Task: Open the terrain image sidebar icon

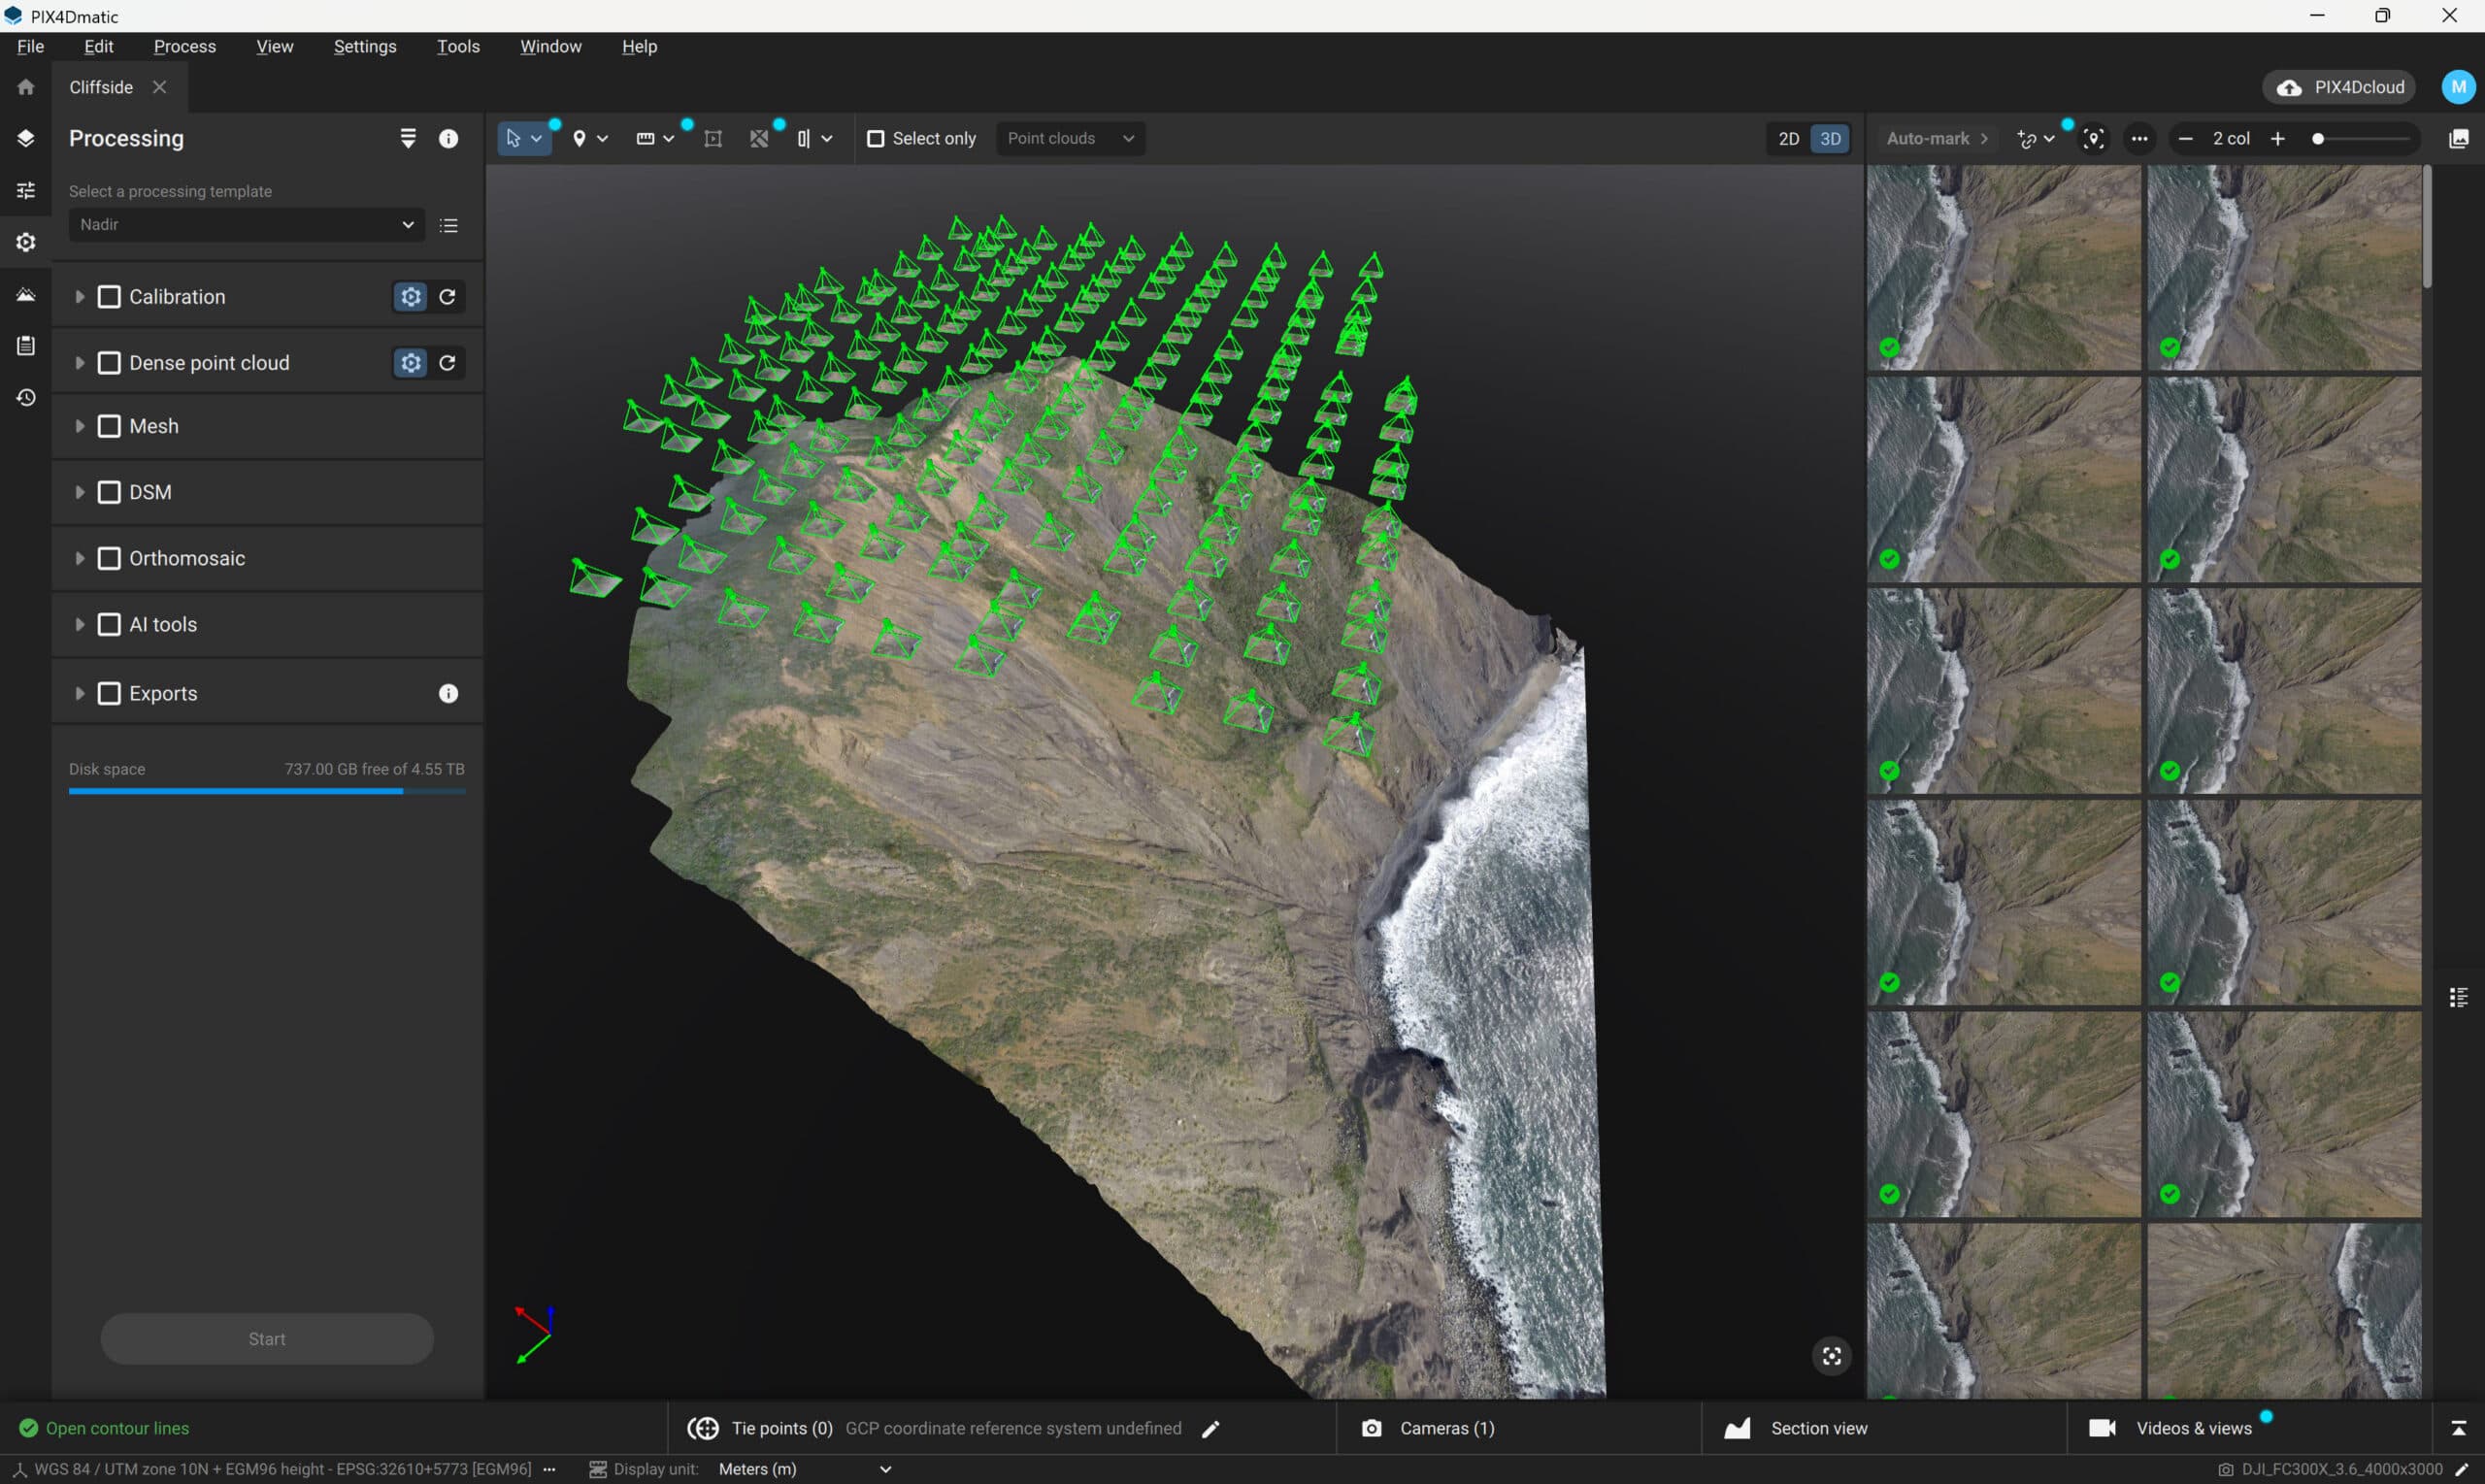Action: click(26, 294)
